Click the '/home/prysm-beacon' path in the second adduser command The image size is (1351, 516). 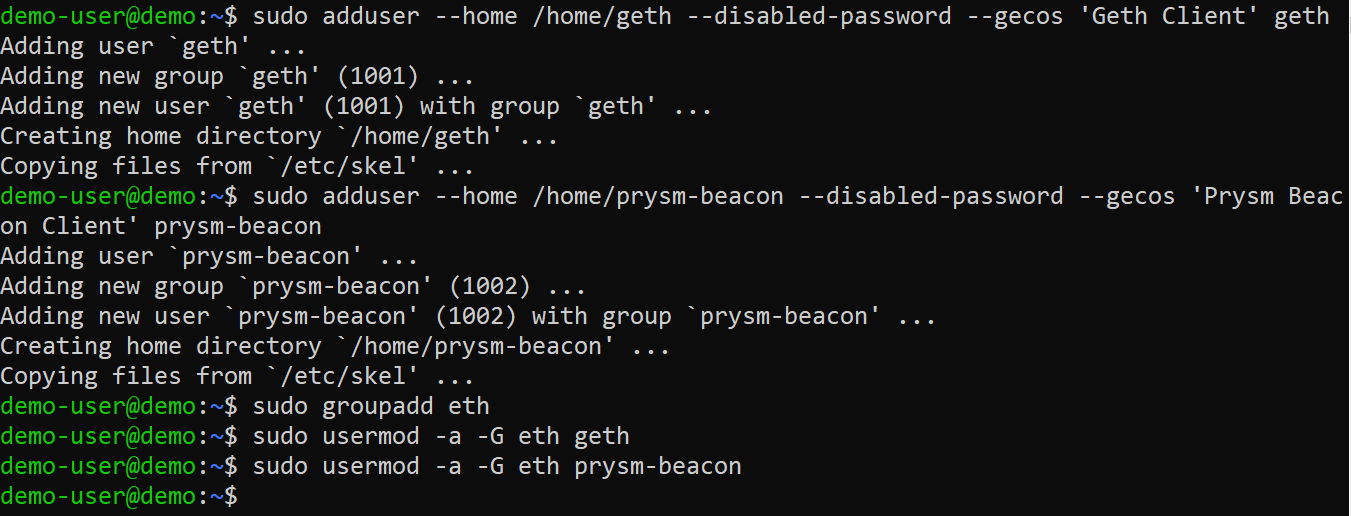657,196
